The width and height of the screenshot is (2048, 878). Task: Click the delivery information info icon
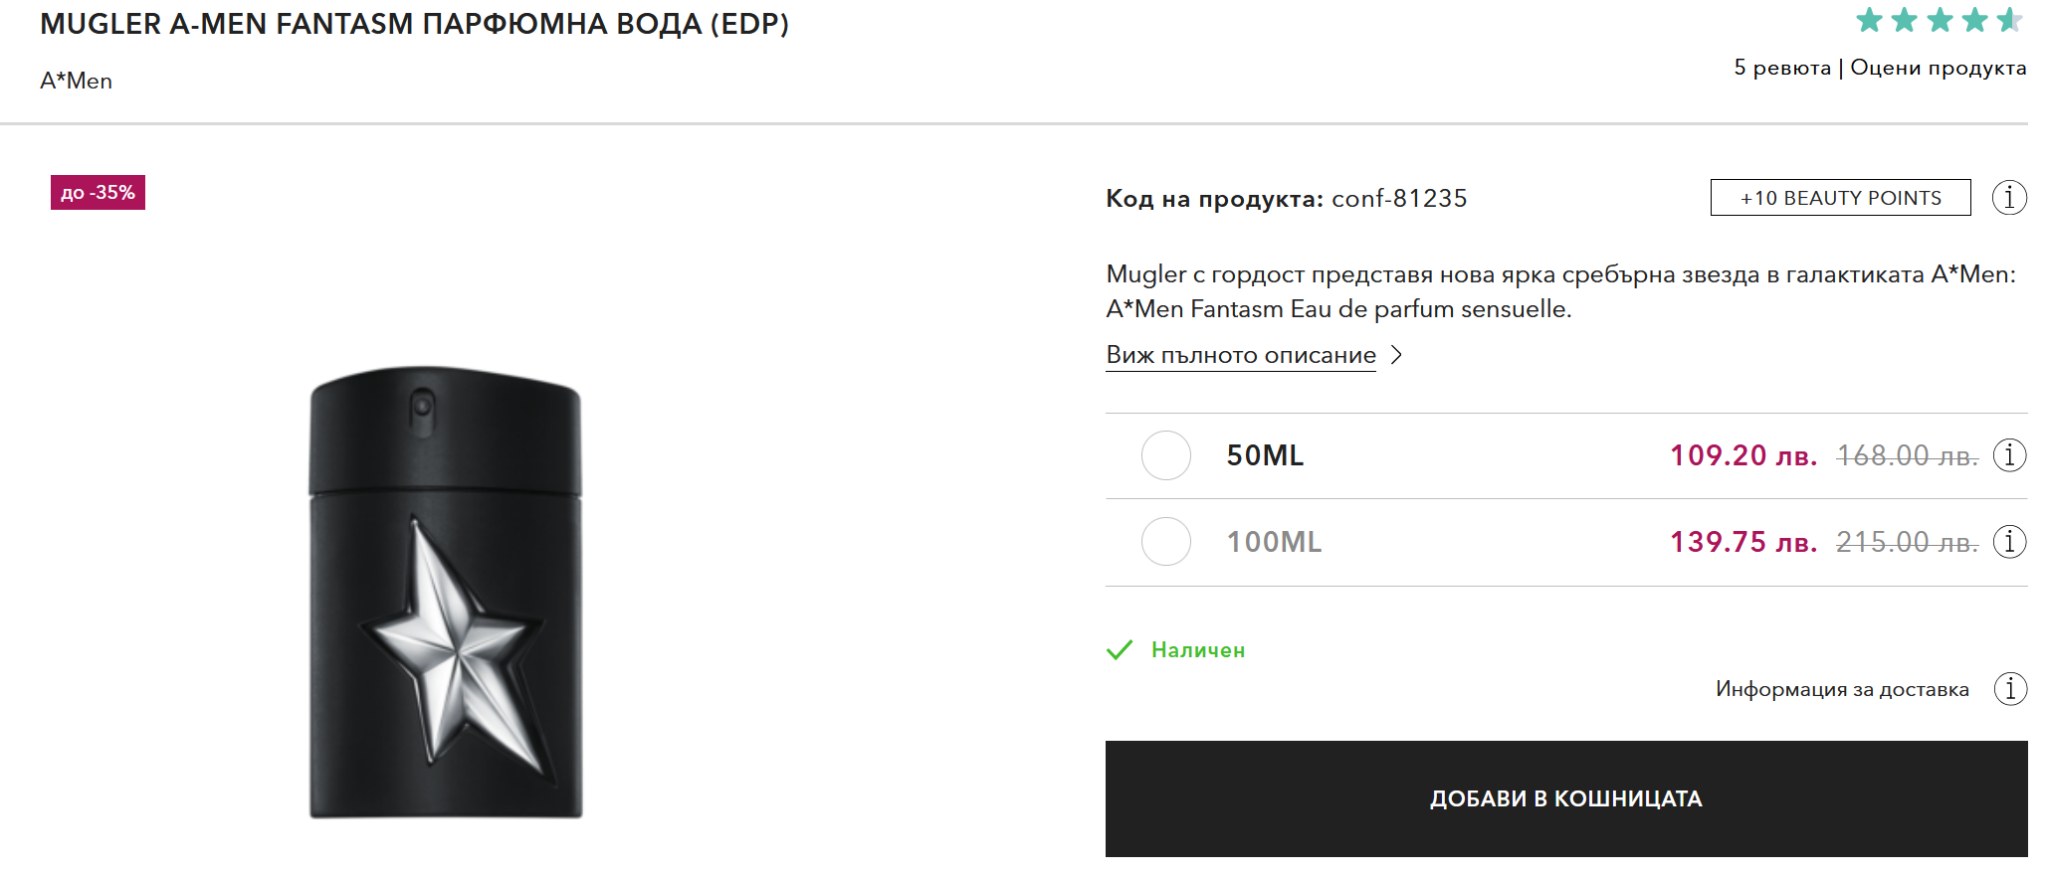[x=2010, y=689]
